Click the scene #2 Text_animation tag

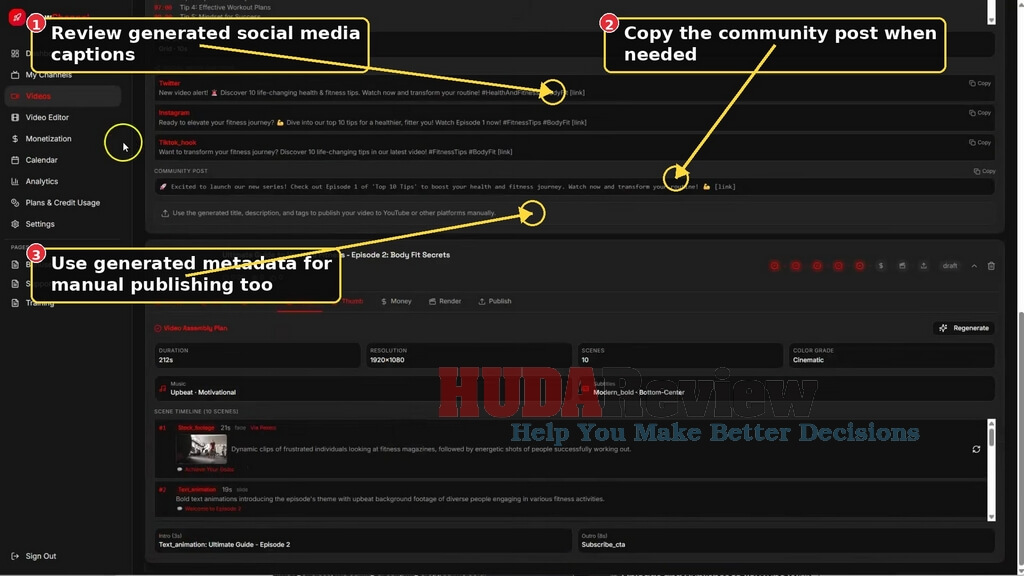(197, 489)
